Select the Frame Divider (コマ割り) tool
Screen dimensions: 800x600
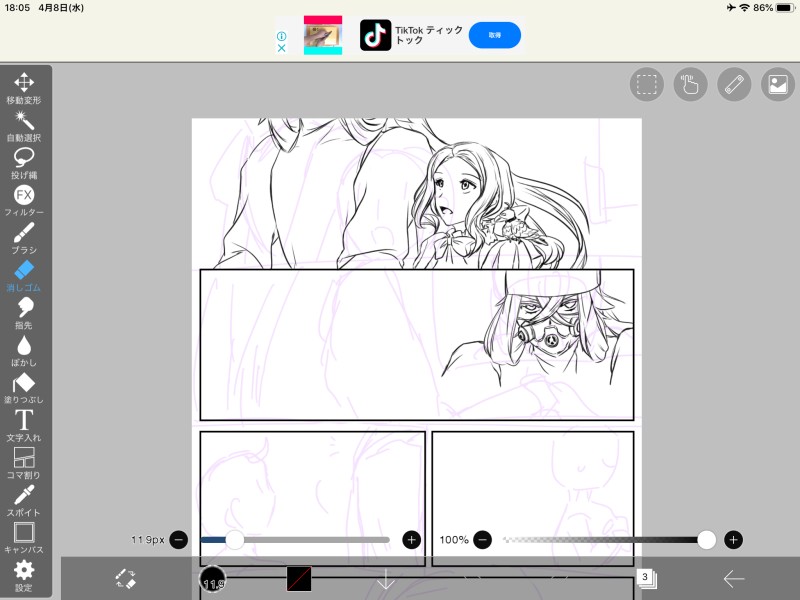[x=24, y=463]
